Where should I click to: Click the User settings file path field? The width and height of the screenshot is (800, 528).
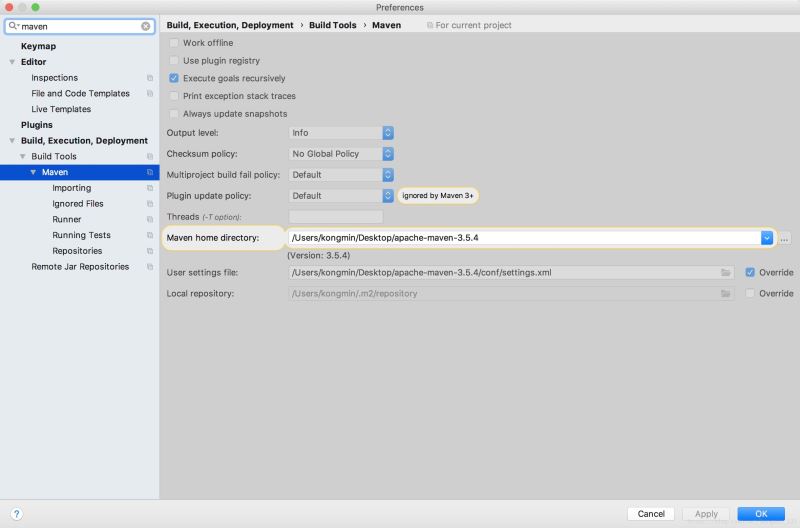(x=511, y=273)
